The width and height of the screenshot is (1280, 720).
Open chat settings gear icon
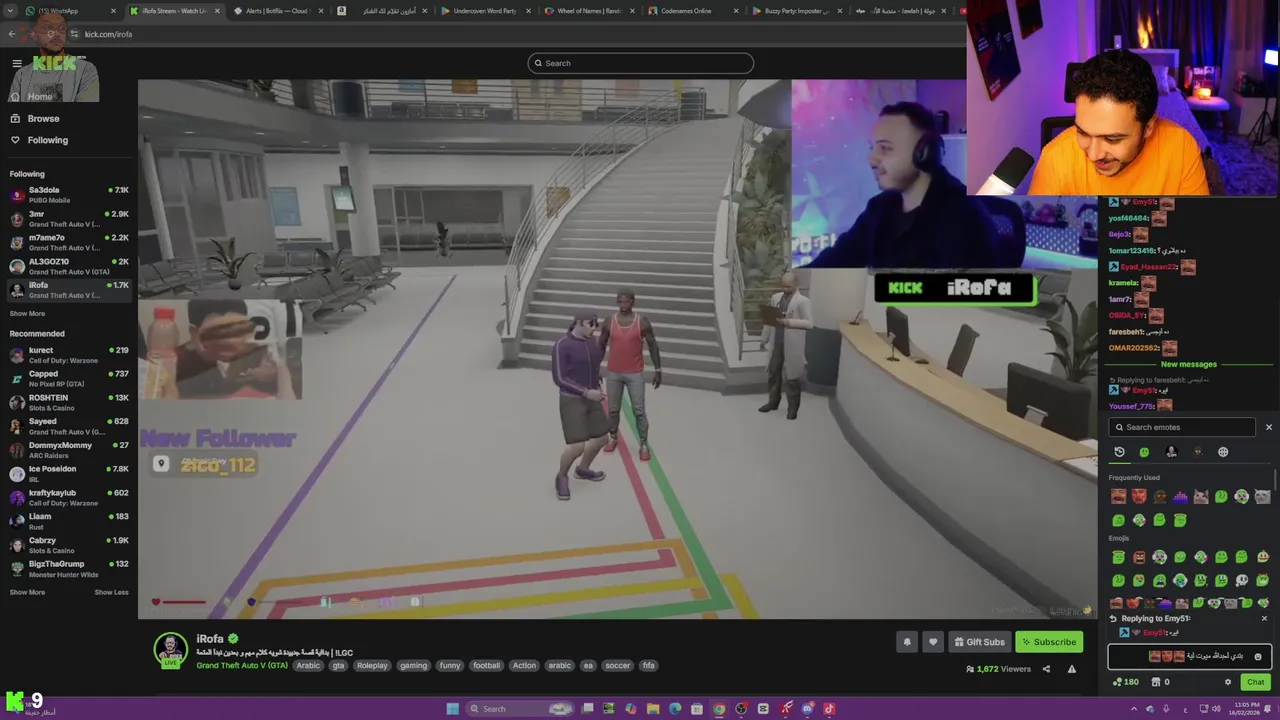[x=1228, y=682]
